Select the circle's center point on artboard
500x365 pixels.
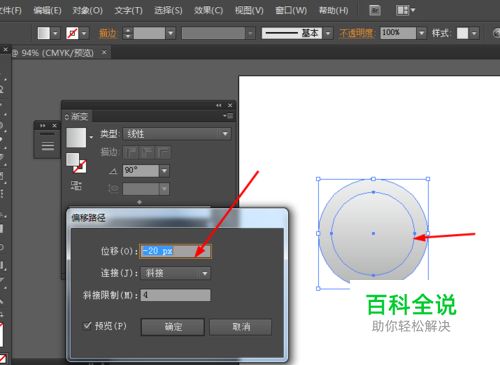(373, 234)
